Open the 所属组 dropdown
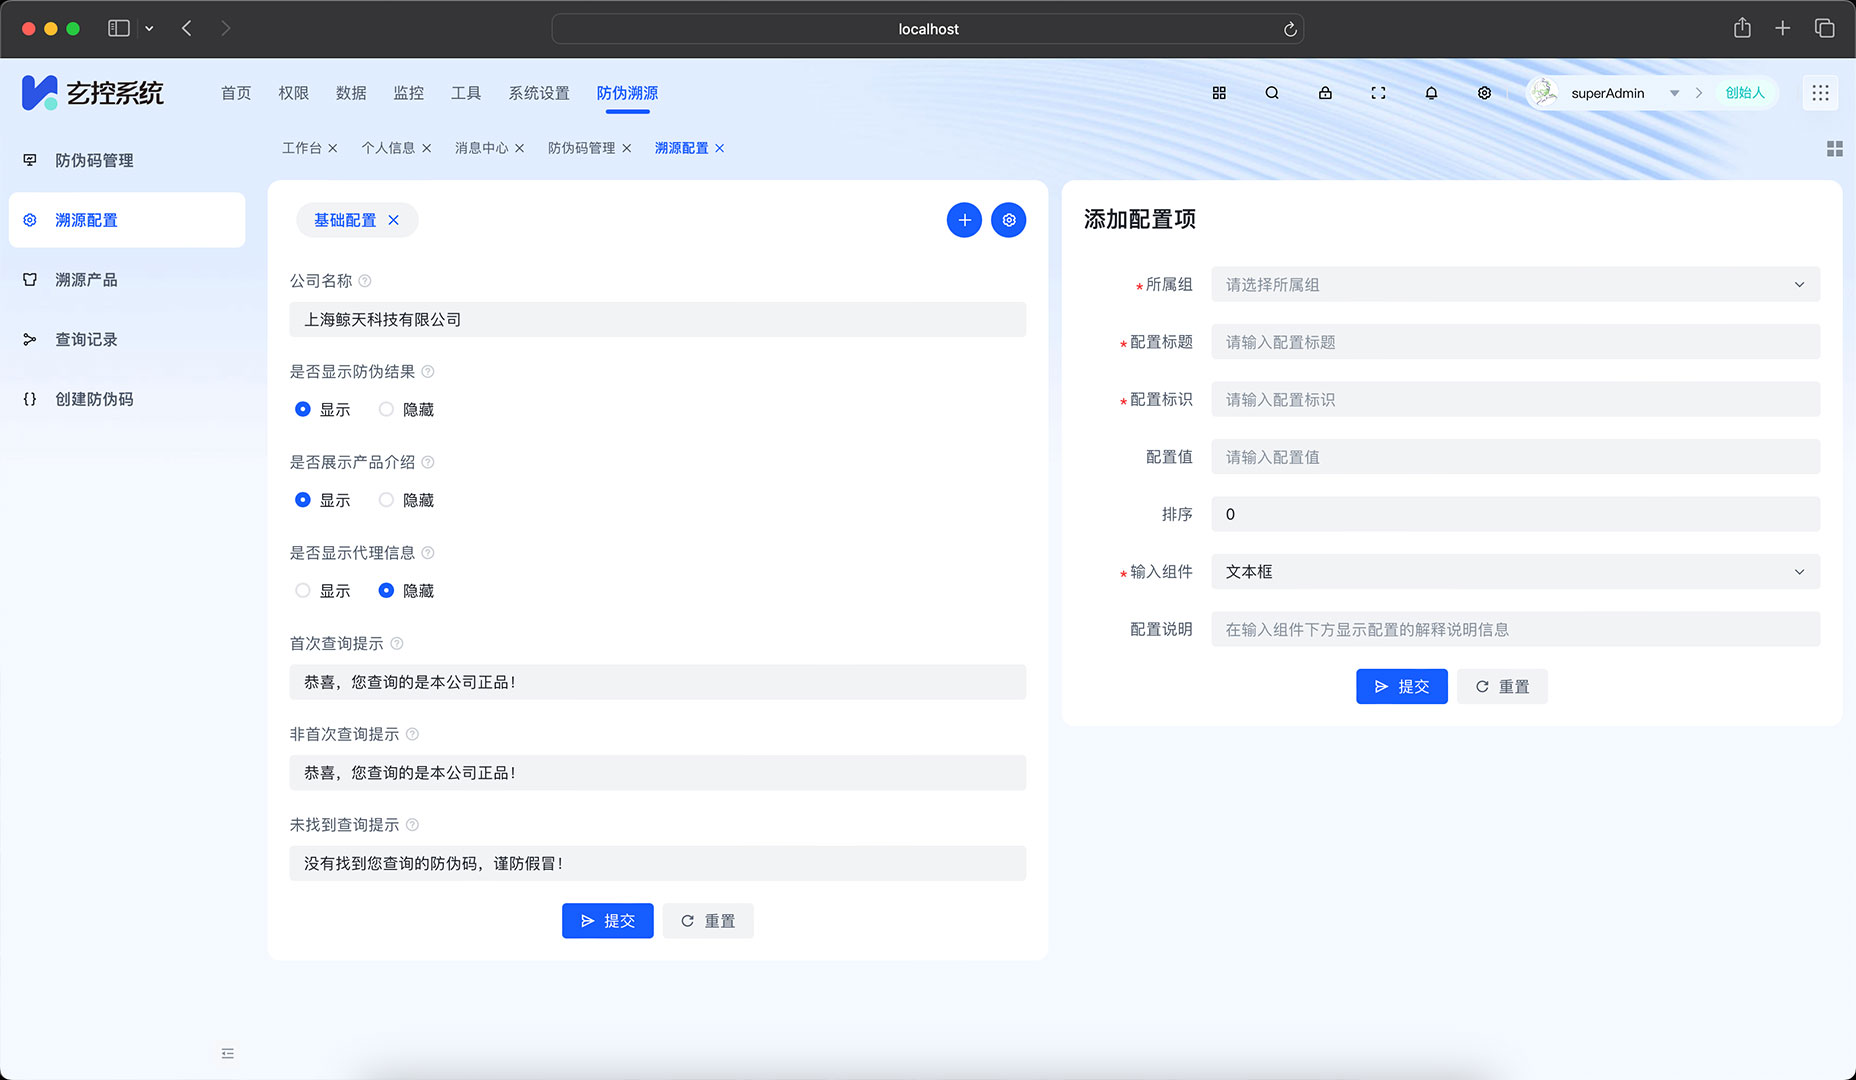The height and width of the screenshot is (1080, 1856). coord(1514,284)
